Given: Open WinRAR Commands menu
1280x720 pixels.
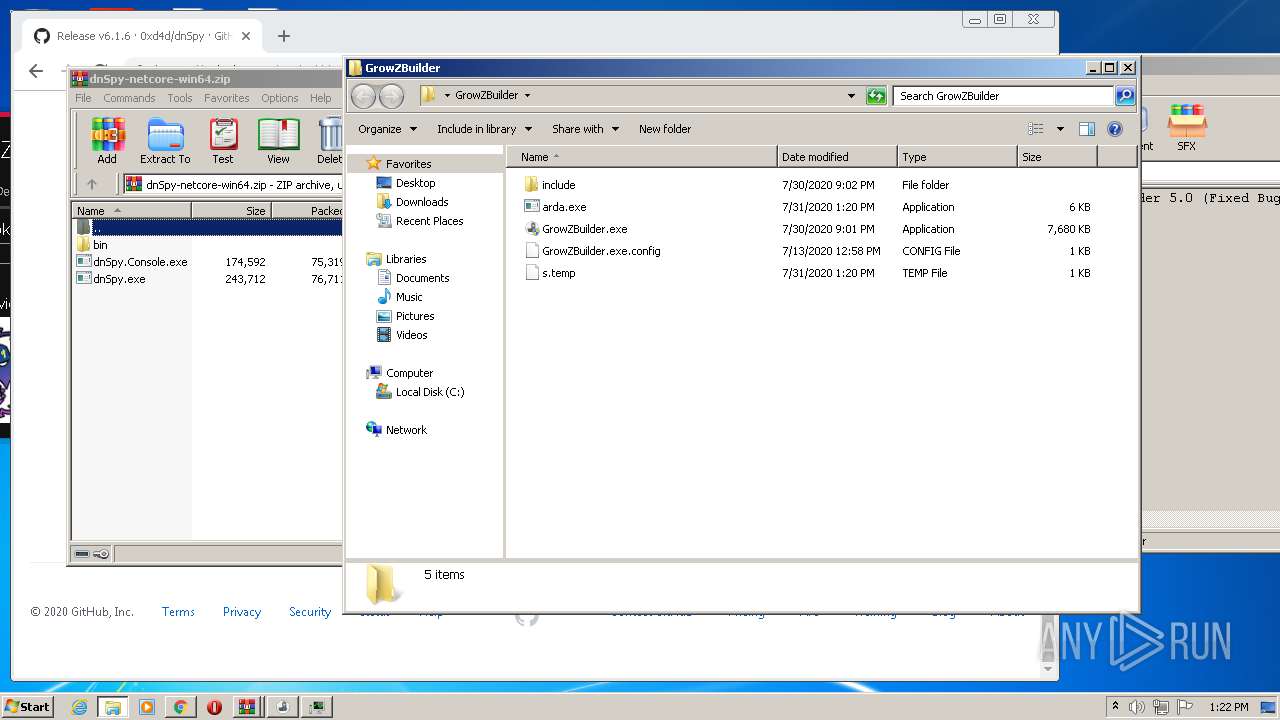Looking at the screenshot, I should click(x=129, y=98).
